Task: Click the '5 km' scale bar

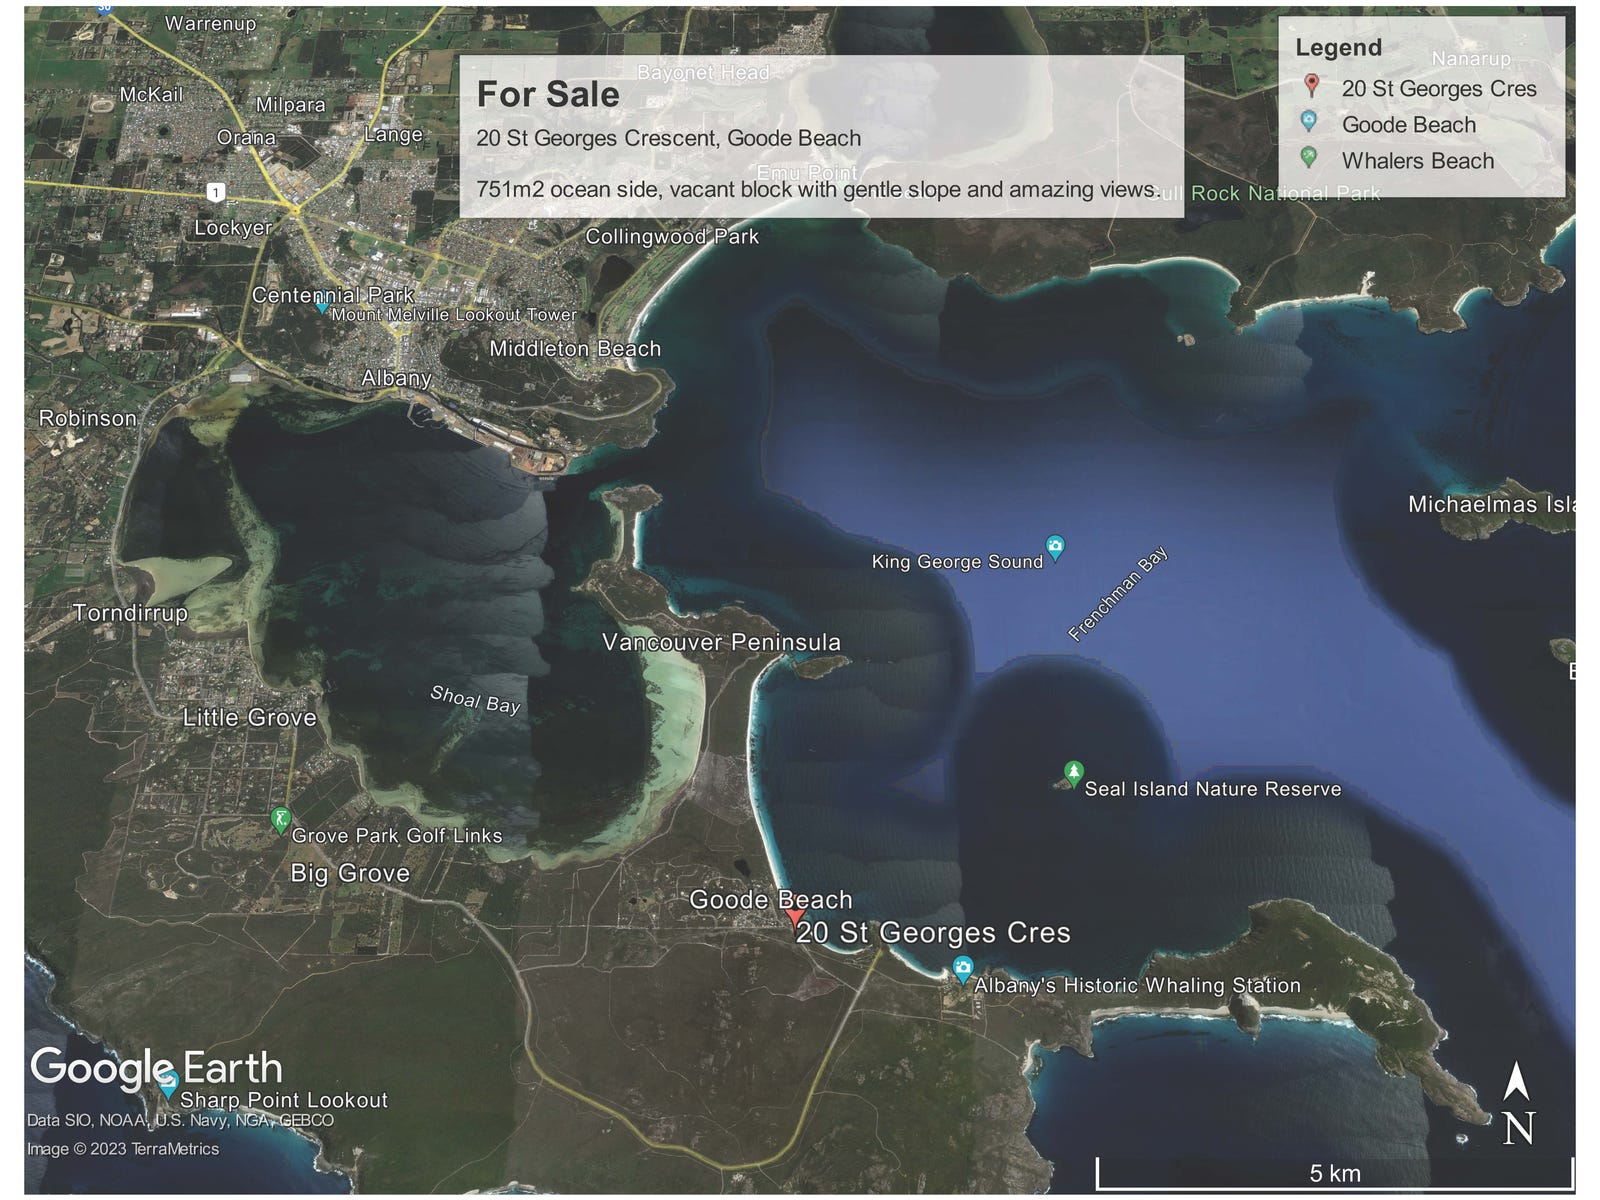Action: click(x=1335, y=1173)
